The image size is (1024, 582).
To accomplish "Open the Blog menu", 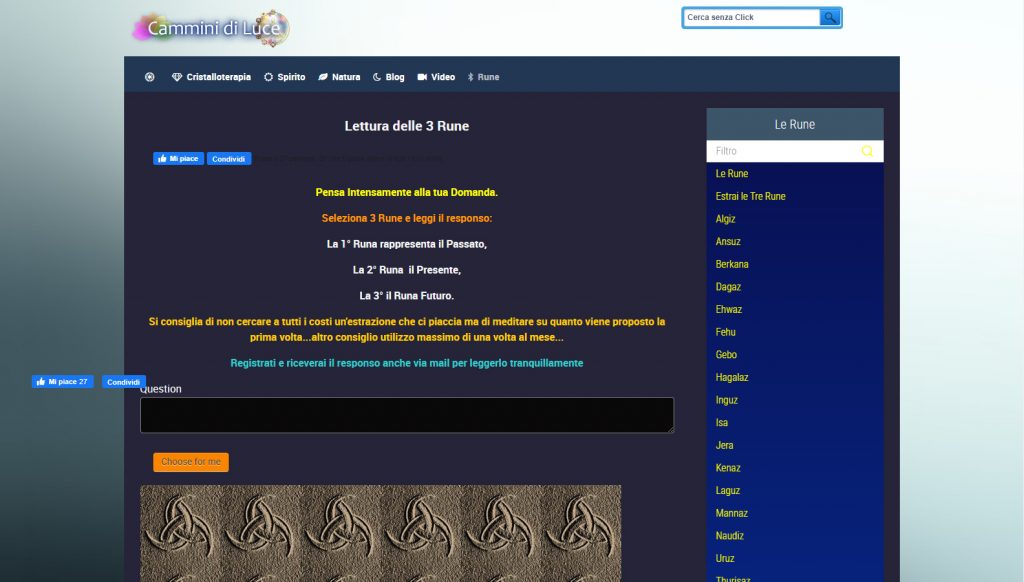I will click(389, 77).
